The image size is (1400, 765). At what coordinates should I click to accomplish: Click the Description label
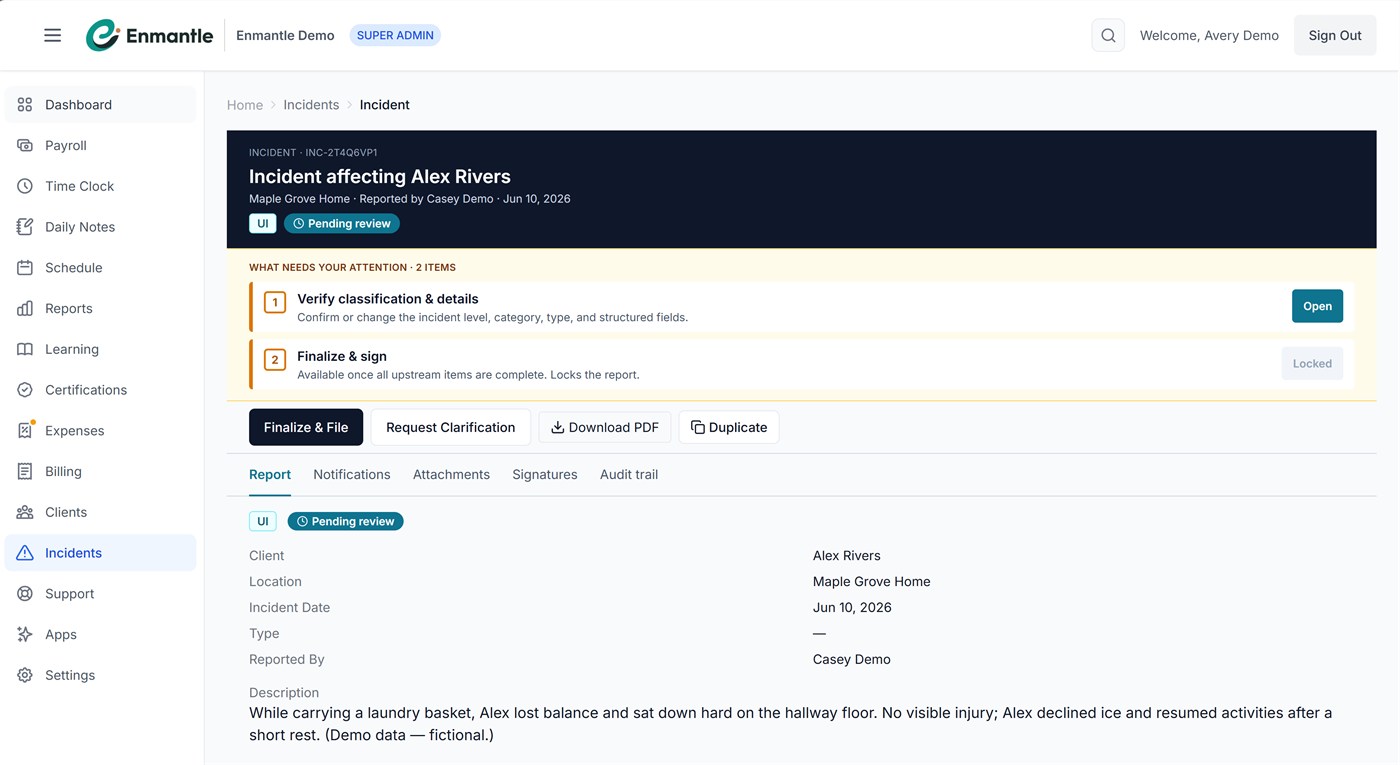point(284,692)
